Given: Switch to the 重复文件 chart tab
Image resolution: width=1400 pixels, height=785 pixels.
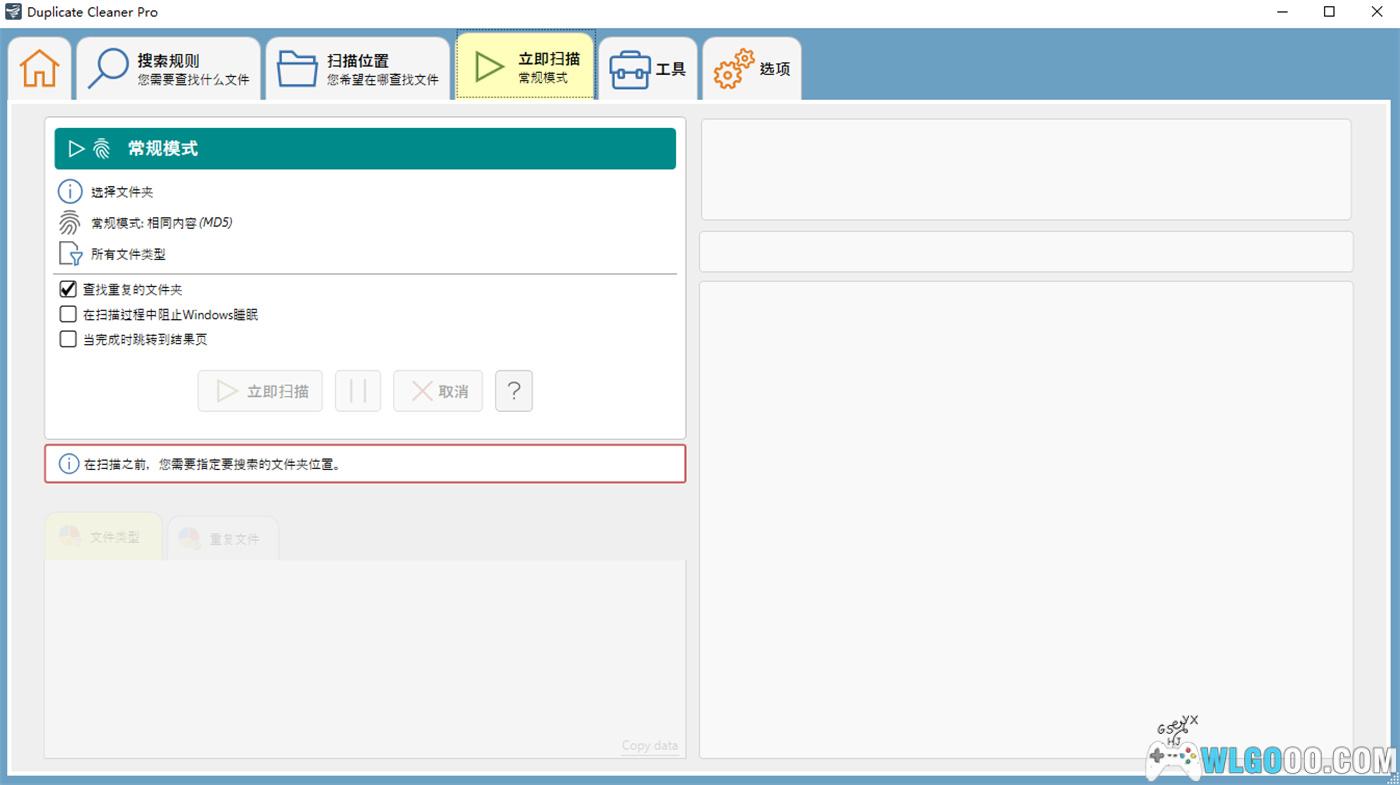Looking at the screenshot, I should click(222, 539).
